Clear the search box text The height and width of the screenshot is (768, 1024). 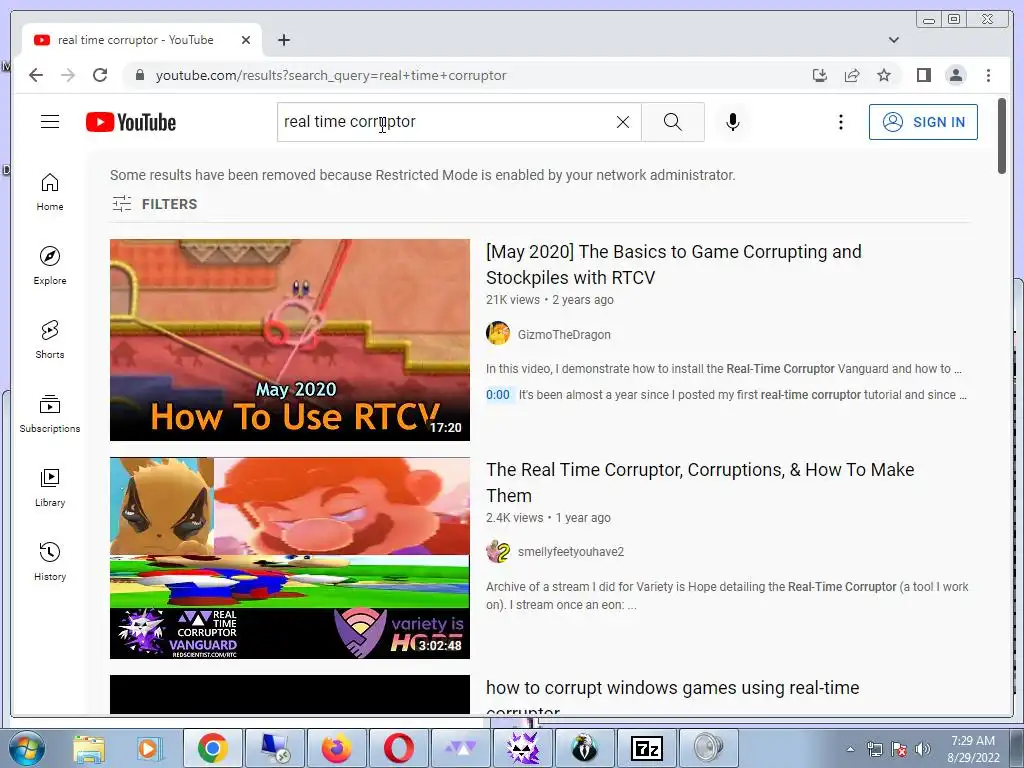(x=623, y=122)
